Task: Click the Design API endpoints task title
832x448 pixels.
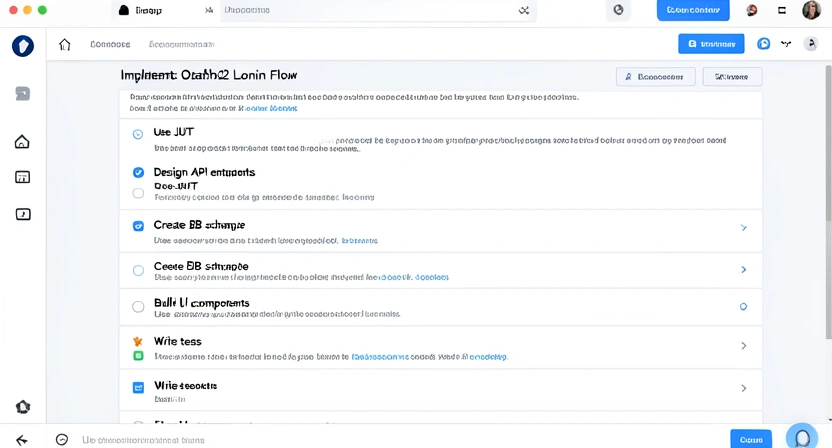Action: click(204, 173)
